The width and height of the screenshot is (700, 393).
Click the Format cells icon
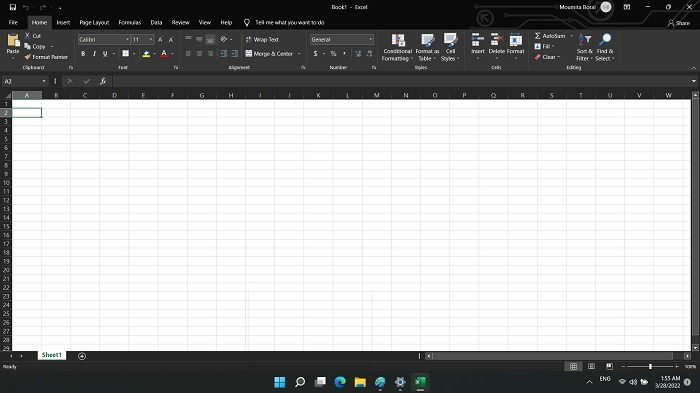pyautogui.click(x=516, y=40)
